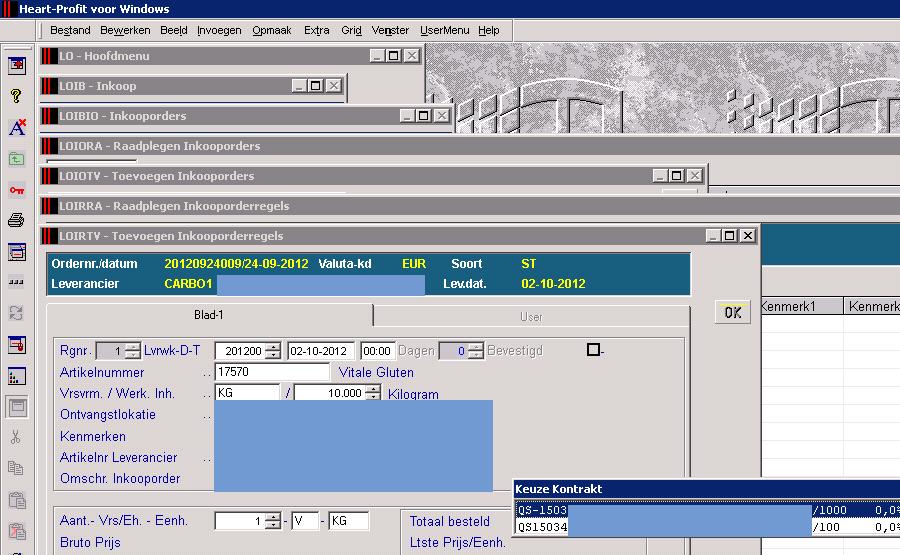The width and height of the screenshot is (900, 555).
Task: Click the window-with-red-mark icon at sidebar top
Action: point(17,65)
